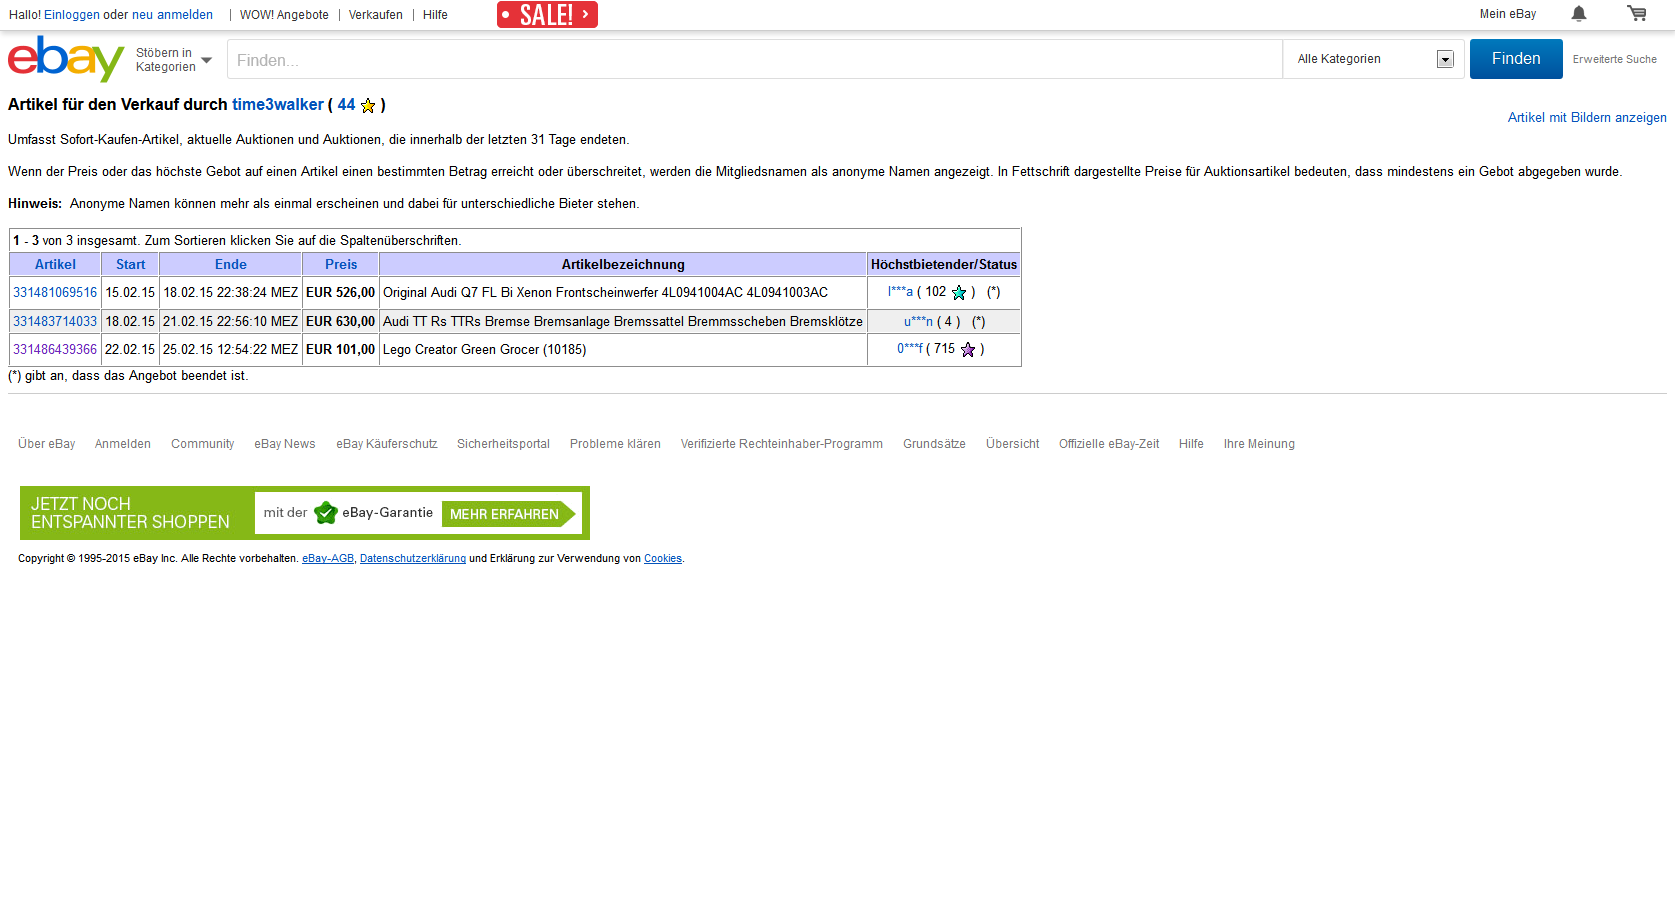This screenshot has height=904, width=1675.
Task: Click Lego Creator Green Grocer (10185) title
Action: click(x=484, y=349)
